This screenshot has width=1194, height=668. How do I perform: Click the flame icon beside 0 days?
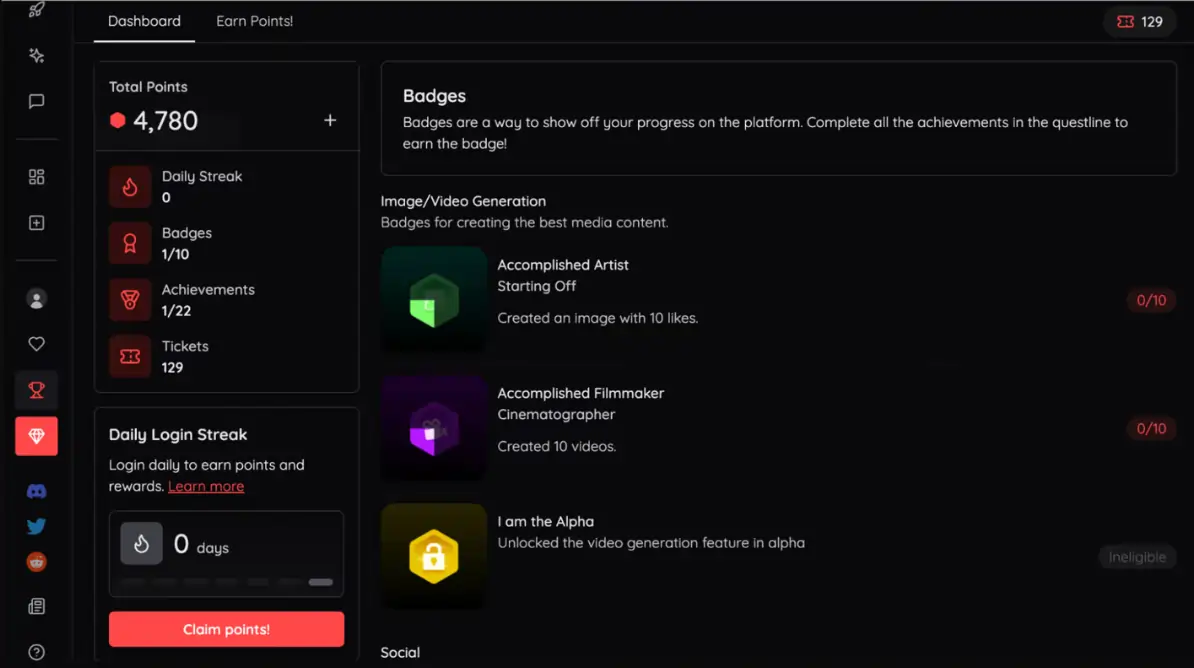pyautogui.click(x=141, y=543)
